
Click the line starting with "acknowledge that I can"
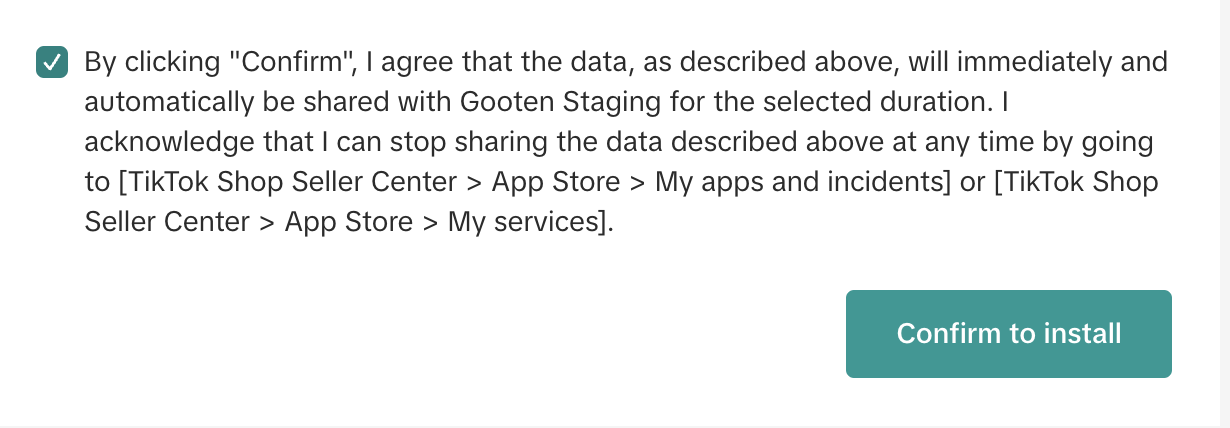click(x=619, y=143)
